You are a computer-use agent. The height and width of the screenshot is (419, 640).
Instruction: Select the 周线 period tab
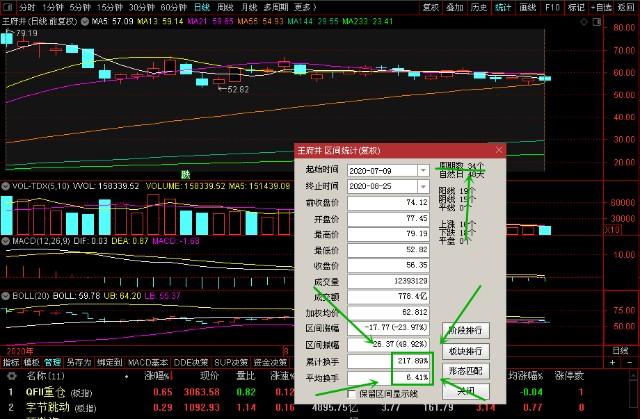[225, 7]
